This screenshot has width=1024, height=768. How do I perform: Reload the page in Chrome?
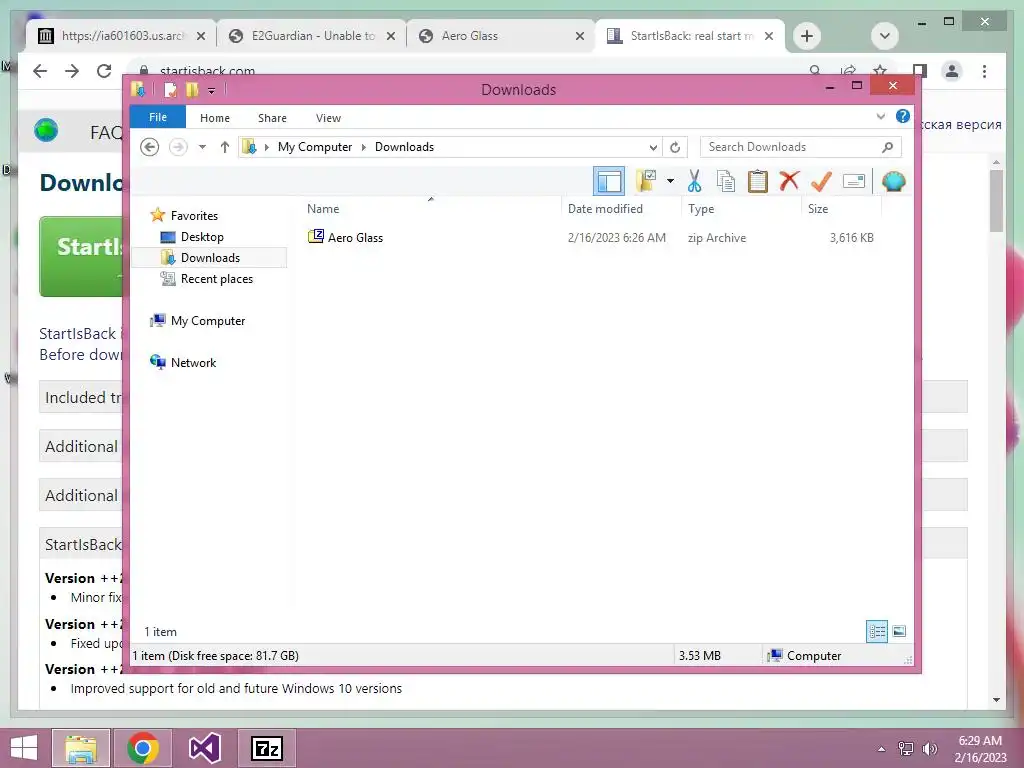click(104, 71)
